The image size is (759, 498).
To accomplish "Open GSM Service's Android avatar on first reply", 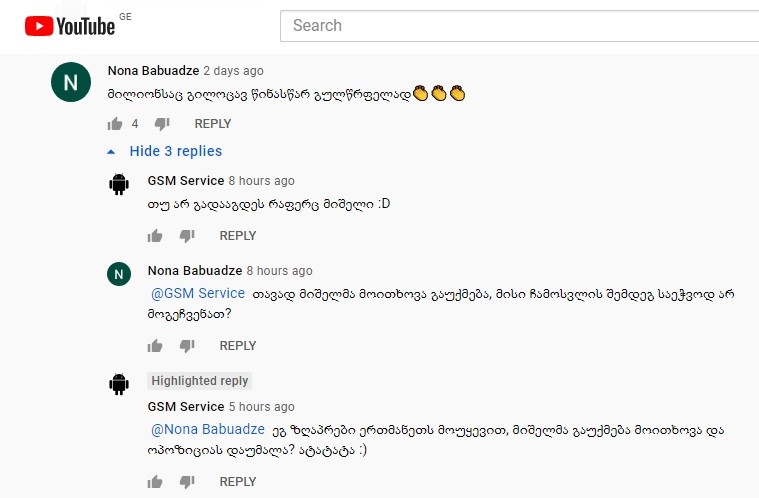I will [x=119, y=184].
